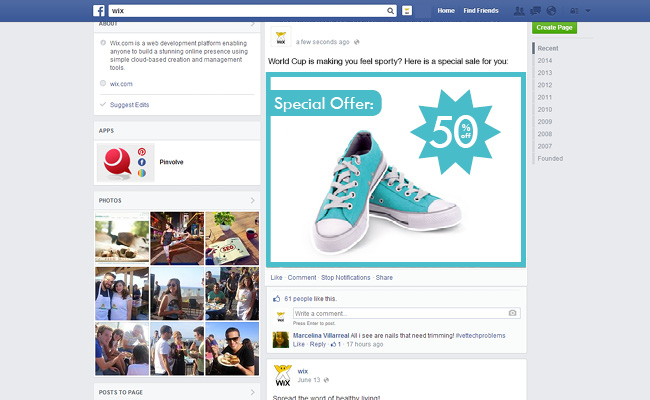Open privacy shortcuts lock icon

click(574, 11)
